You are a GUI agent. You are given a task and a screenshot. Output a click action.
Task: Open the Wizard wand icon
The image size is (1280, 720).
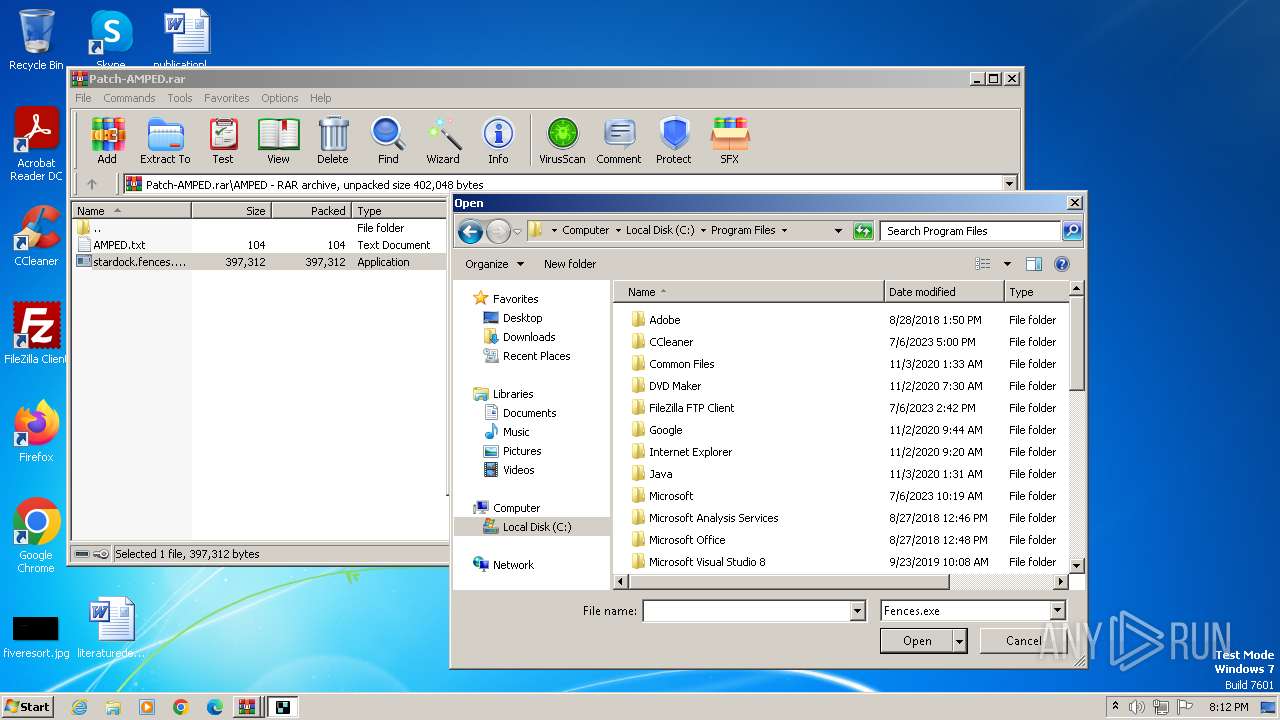[x=443, y=140]
